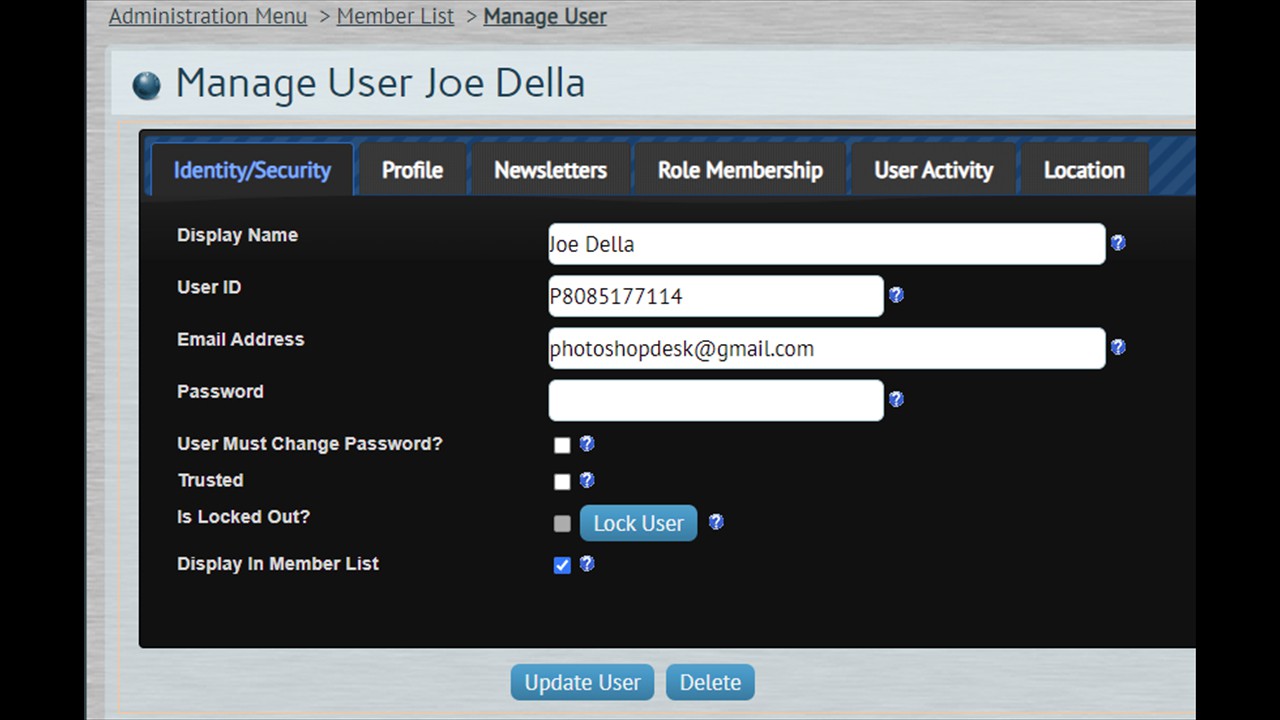Click the 'Is Locked Out?' label text

pos(243,517)
